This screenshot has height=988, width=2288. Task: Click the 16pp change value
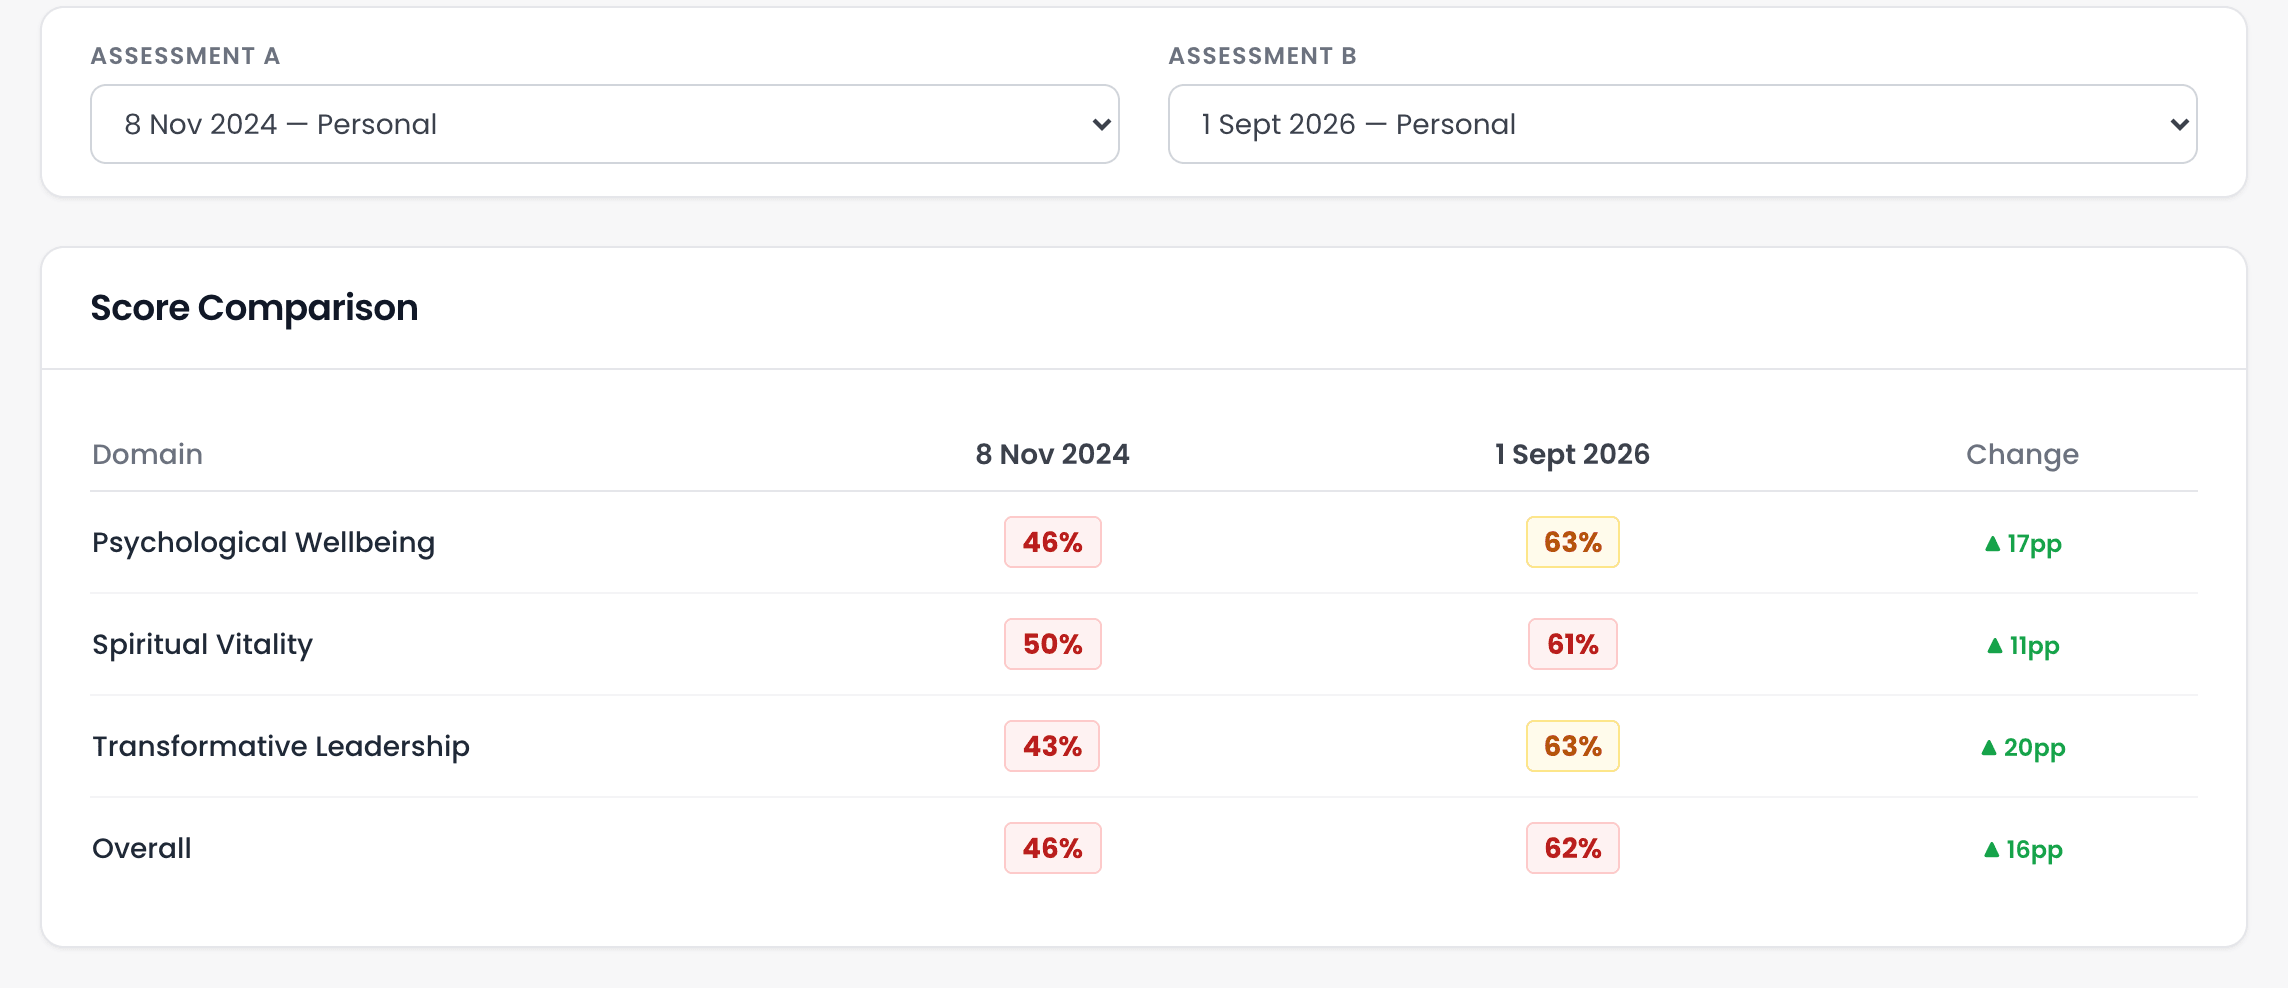[2023, 850]
